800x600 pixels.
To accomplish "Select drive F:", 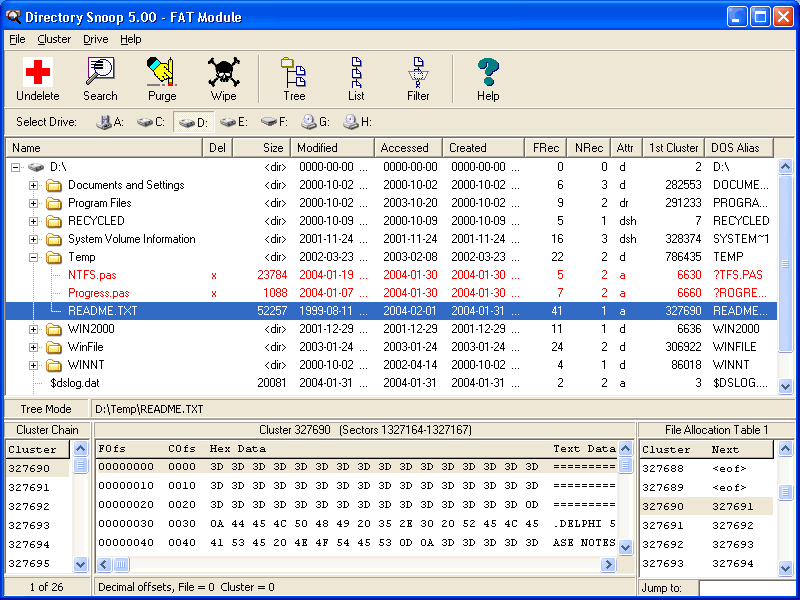I will point(274,122).
